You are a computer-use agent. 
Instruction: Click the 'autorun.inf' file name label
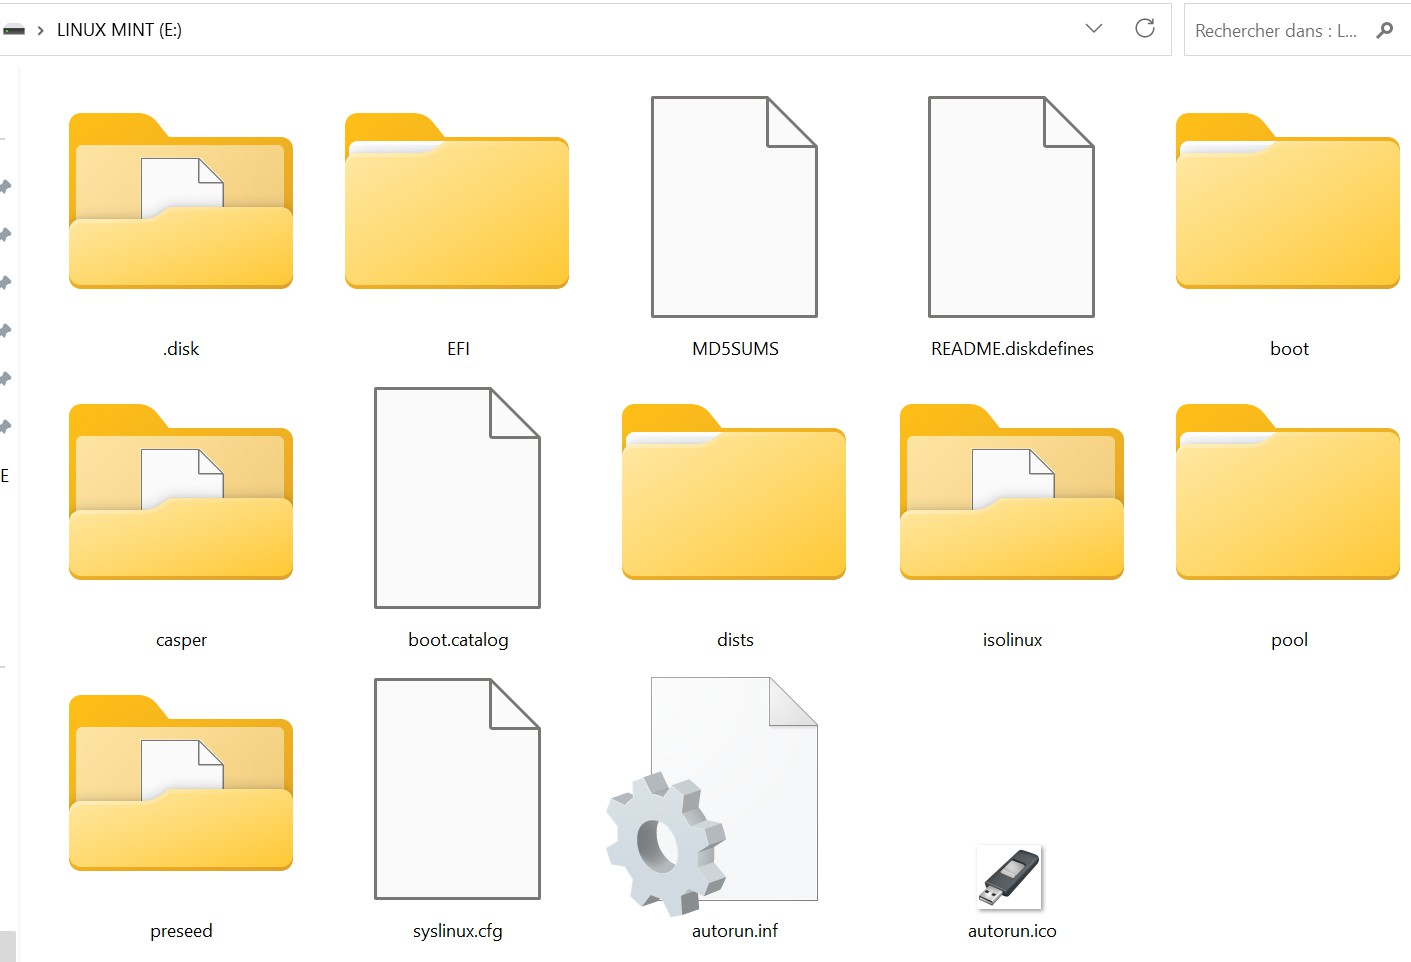coord(735,931)
